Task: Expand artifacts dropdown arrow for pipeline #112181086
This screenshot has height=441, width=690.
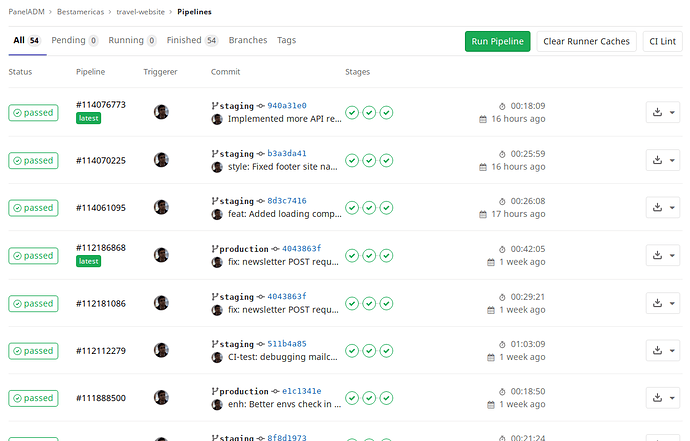Action: [672, 303]
